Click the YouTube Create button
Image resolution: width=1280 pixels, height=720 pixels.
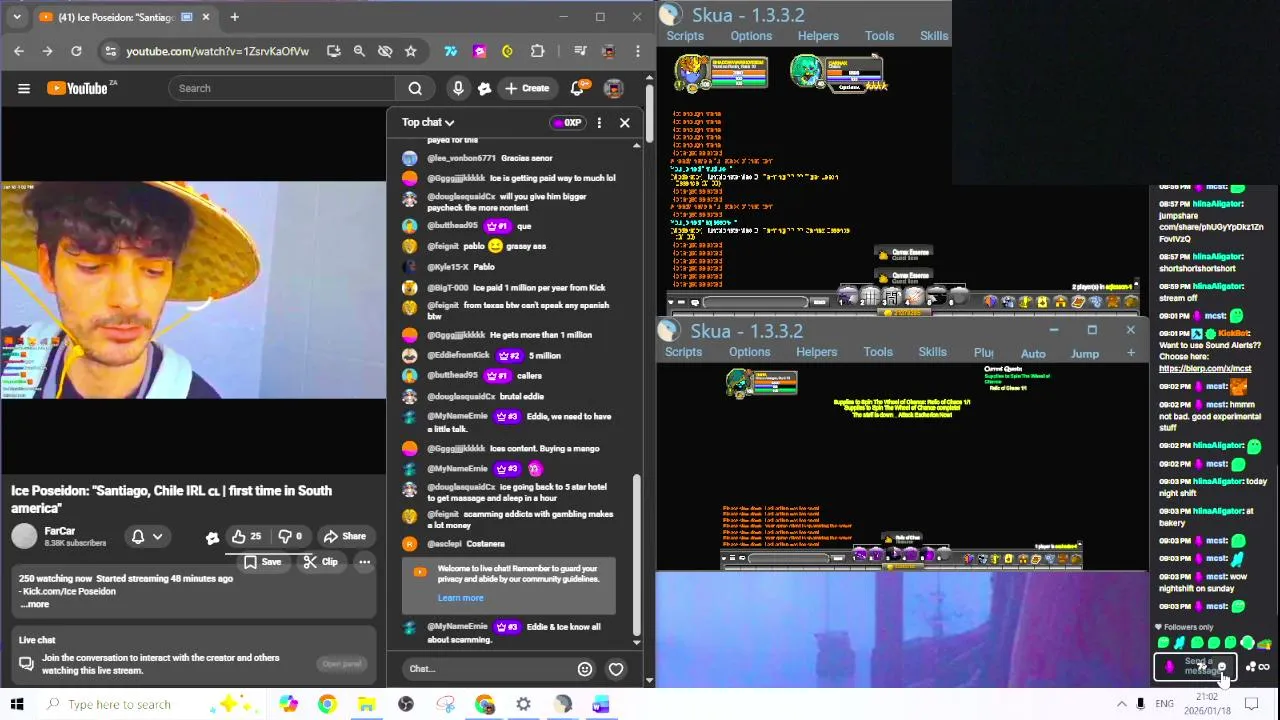pyautogui.click(x=528, y=88)
